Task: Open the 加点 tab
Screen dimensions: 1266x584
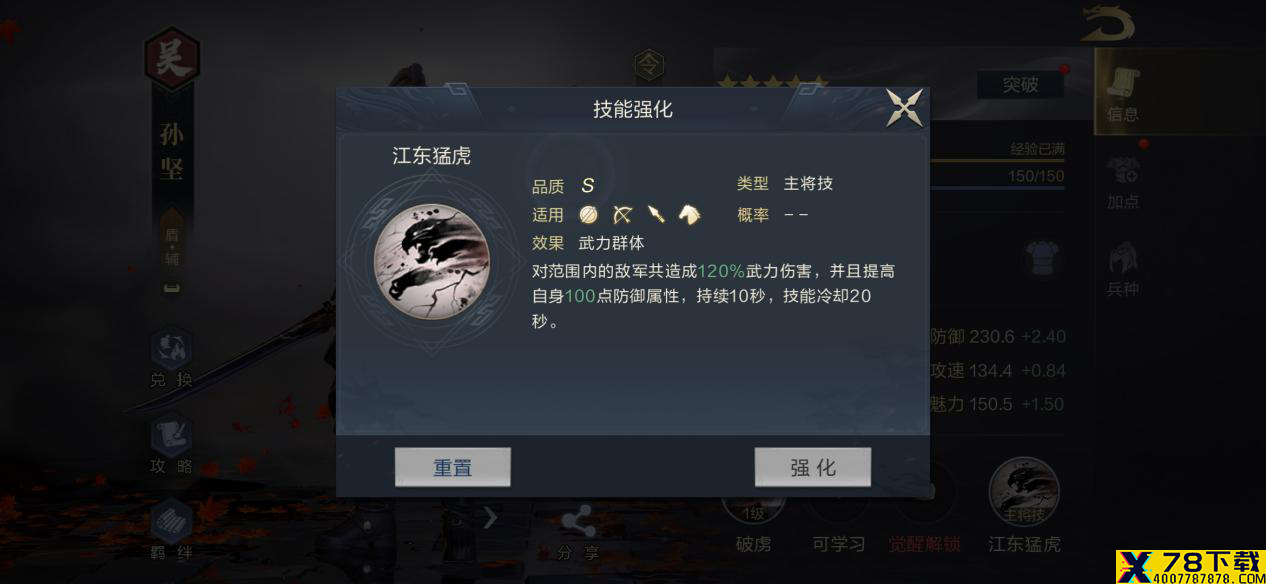Action: click(1123, 182)
